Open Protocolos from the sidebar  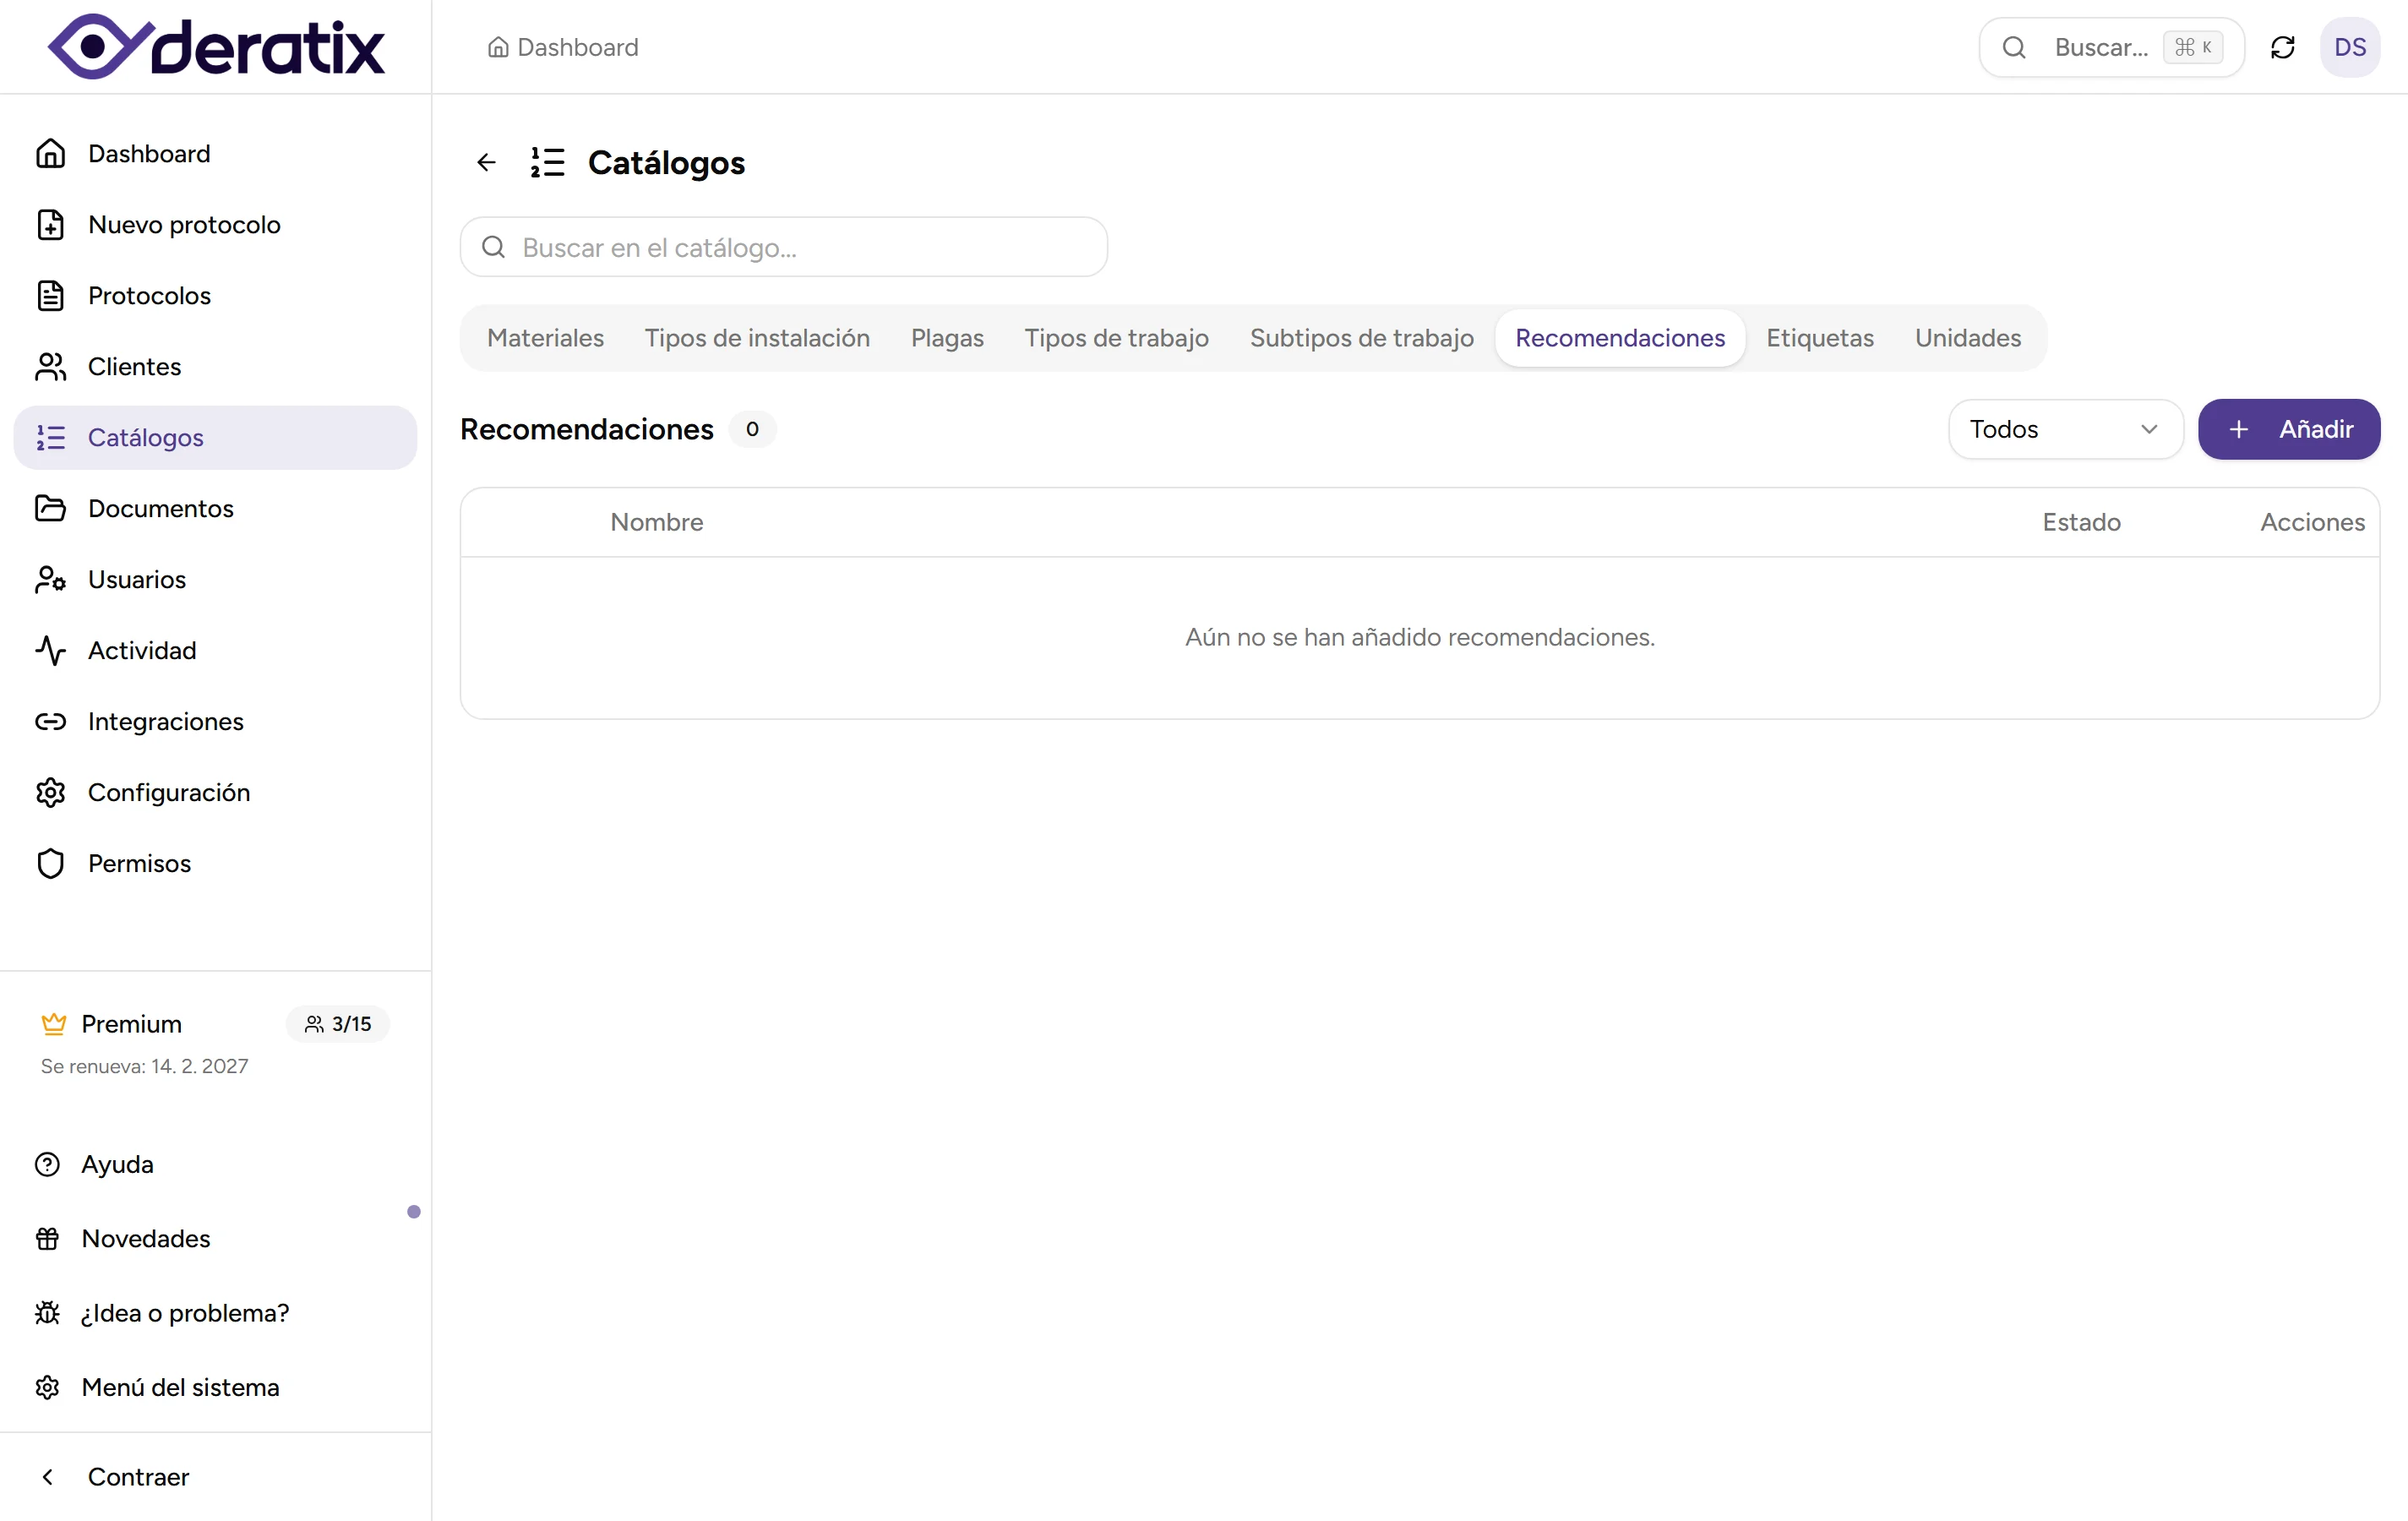click(150, 295)
